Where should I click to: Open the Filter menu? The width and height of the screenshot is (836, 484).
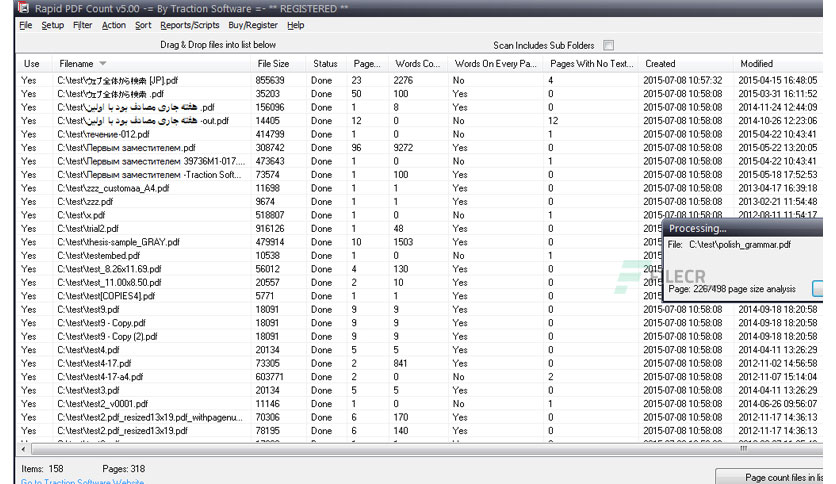pyautogui.click(x=83, y=25)
